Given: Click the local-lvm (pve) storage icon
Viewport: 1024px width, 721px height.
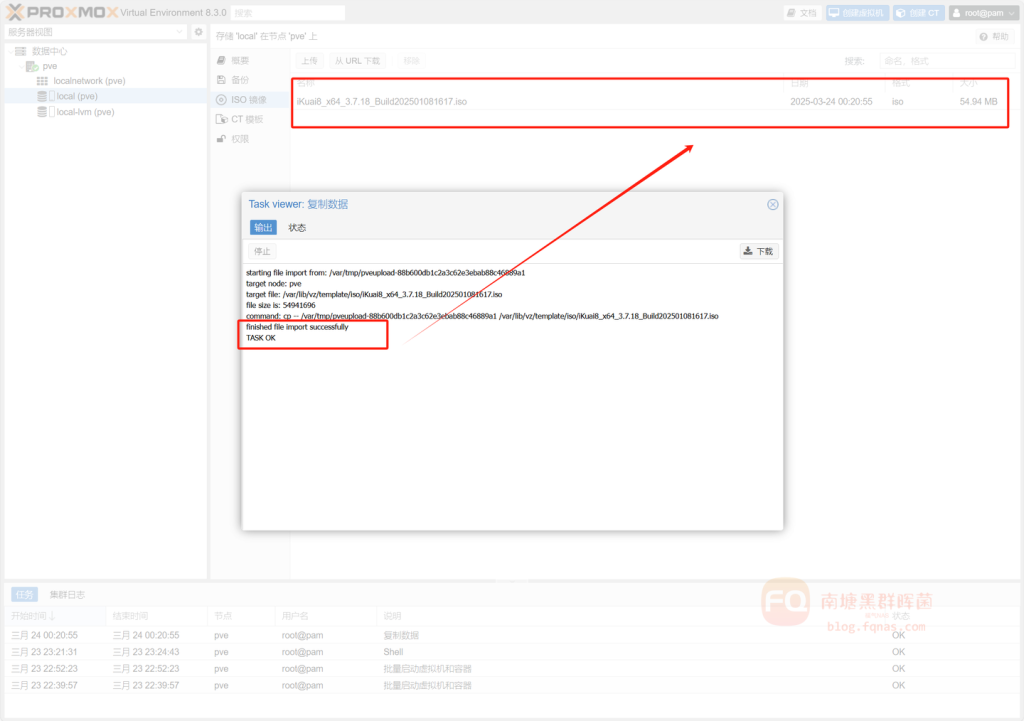Looking at the screenshot, I should 42,112.
